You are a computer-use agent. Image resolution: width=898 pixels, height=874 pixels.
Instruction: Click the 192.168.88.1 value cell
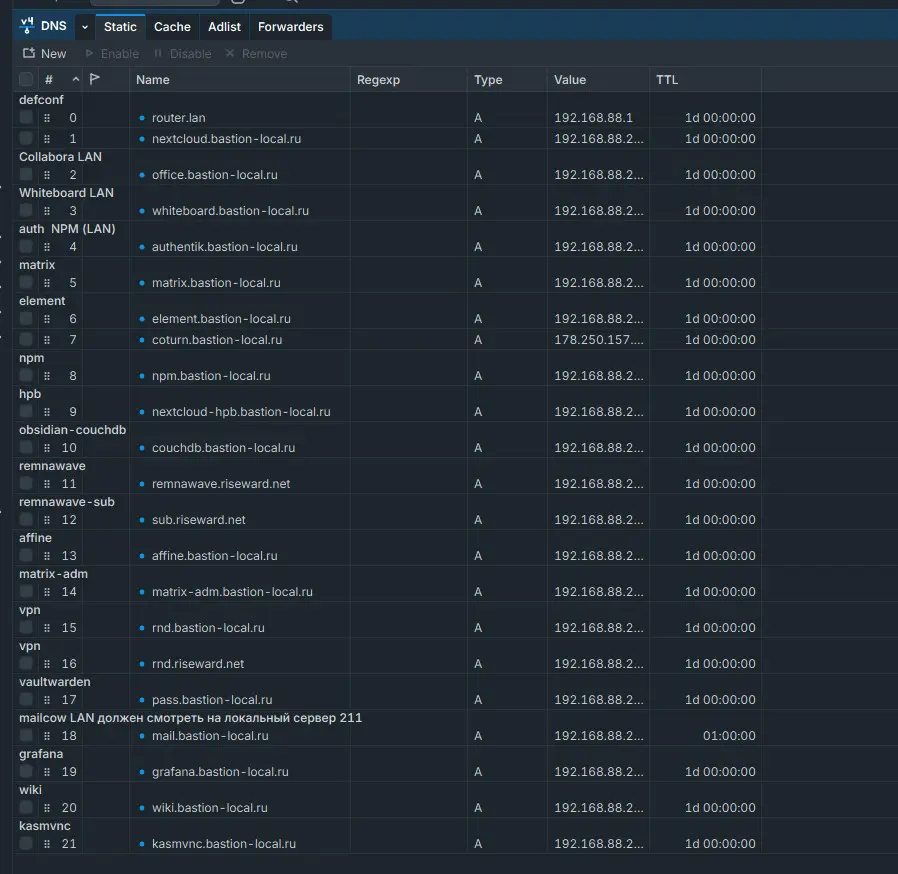[x=593, y=117]
